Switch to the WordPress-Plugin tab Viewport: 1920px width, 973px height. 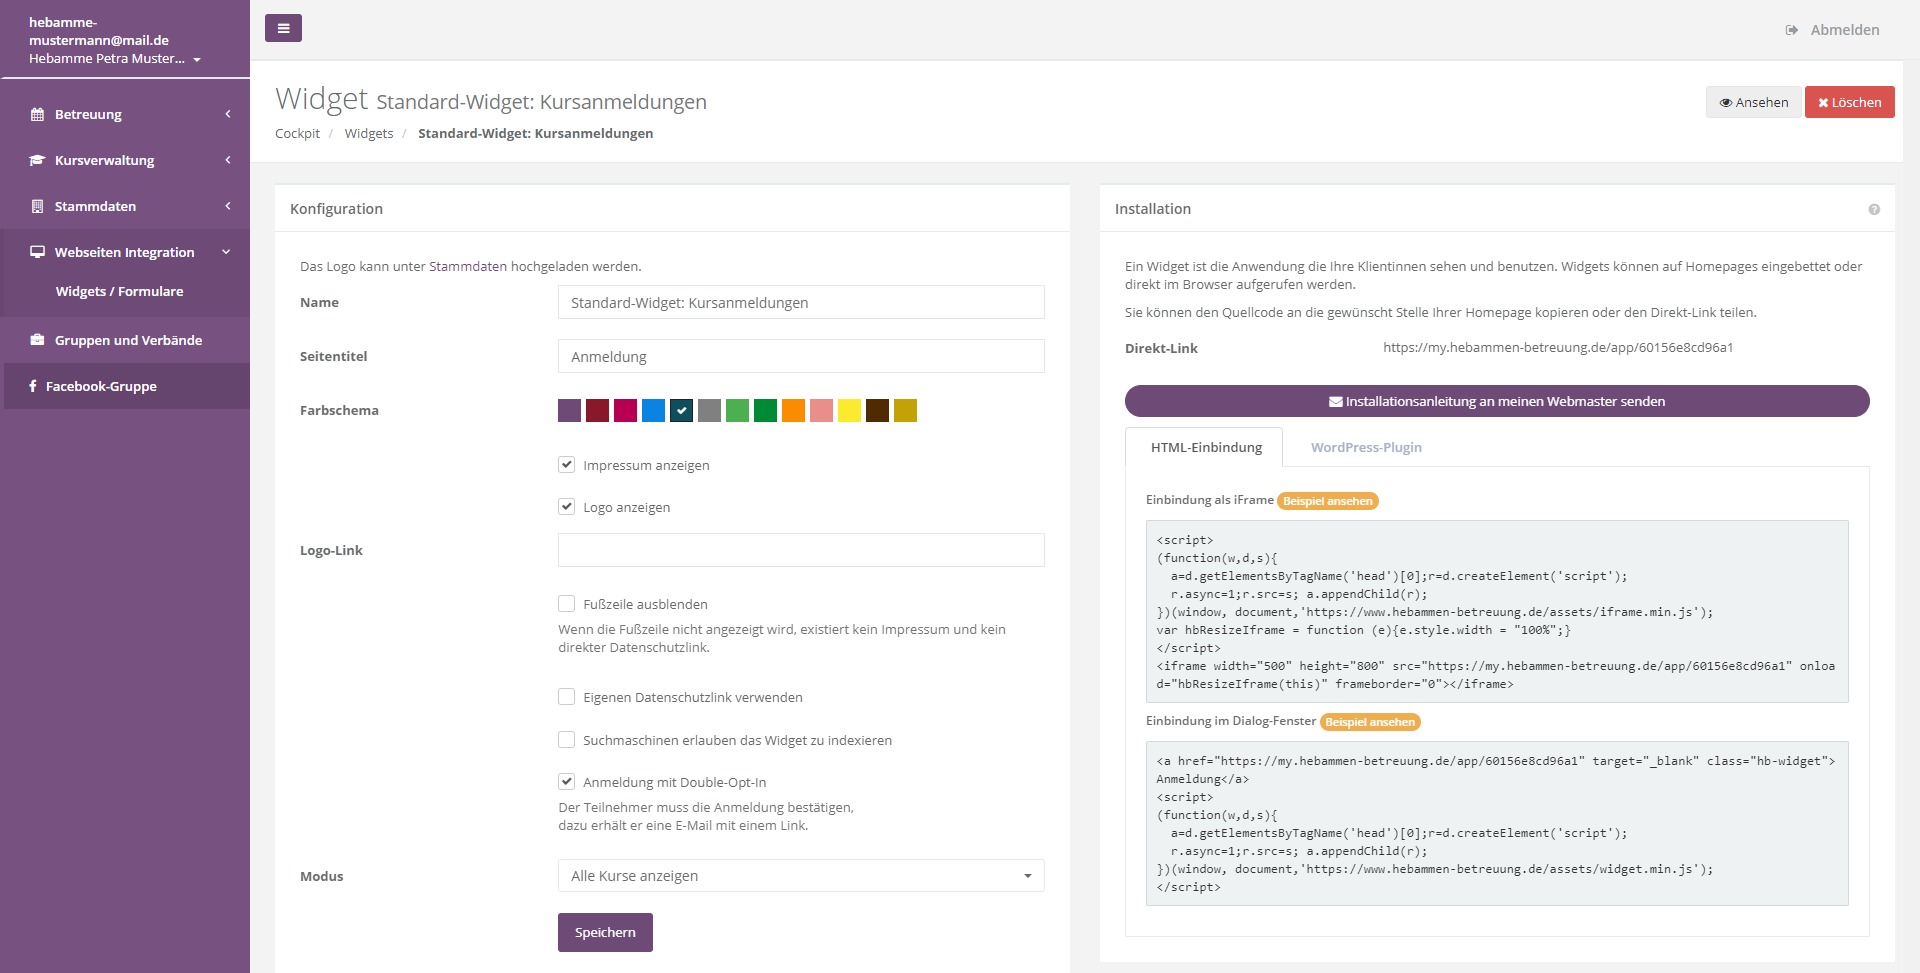pyautogui.click(x=1365, y=447)
